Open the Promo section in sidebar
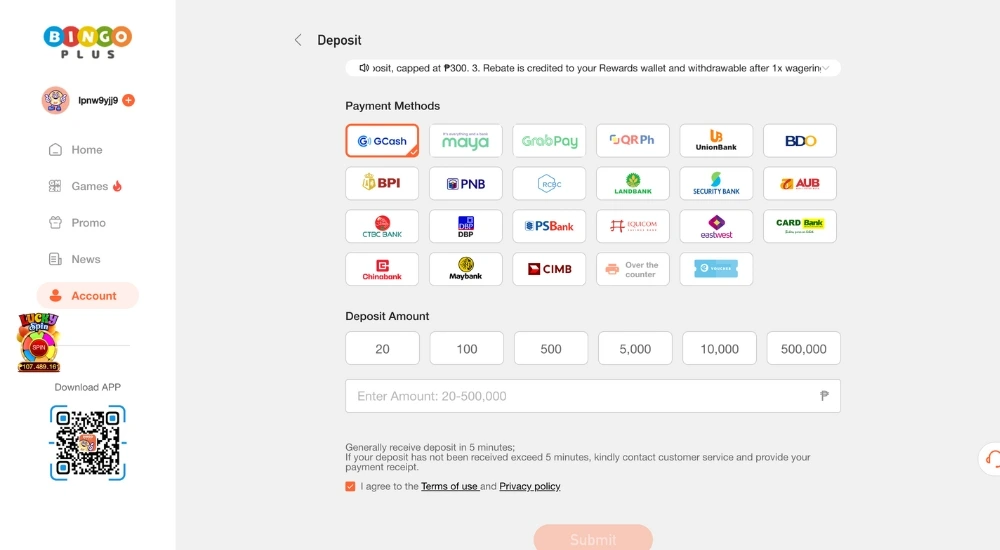Image resolution: width=1000 pixels, height=550 pixels. pos(87,223)
